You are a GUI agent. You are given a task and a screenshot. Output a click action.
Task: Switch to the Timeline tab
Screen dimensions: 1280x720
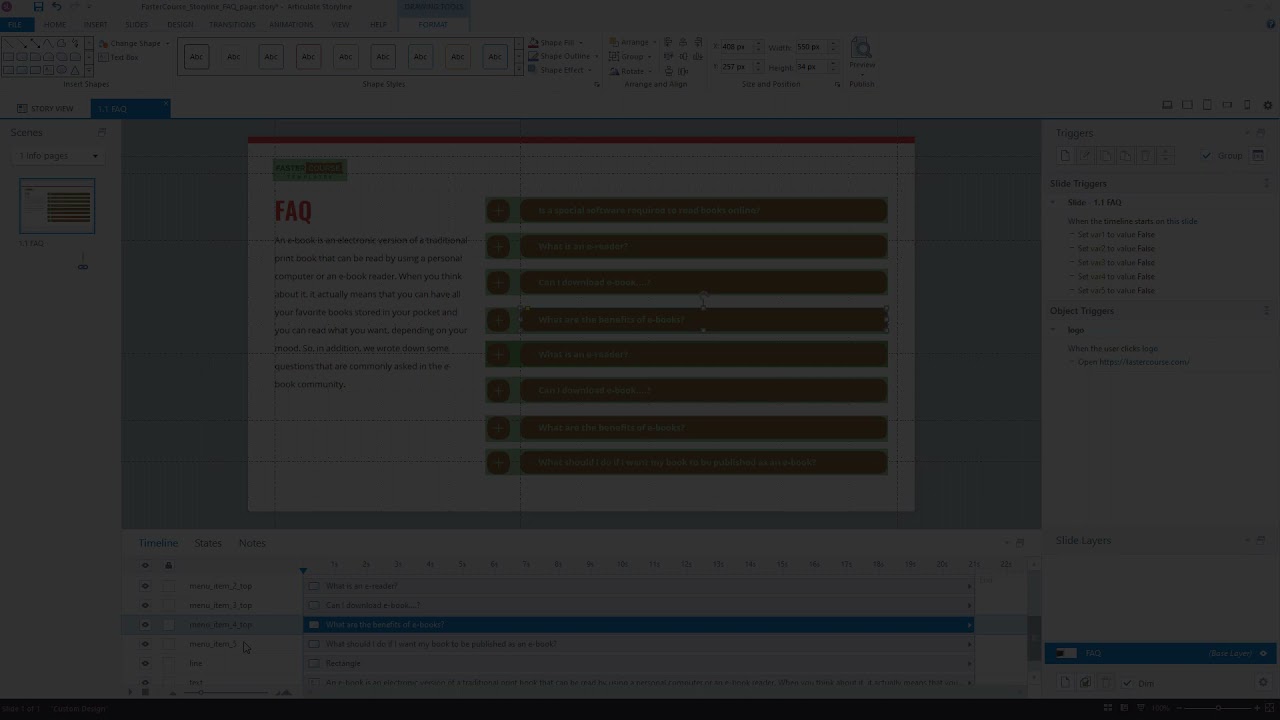[x=158, y=543]
